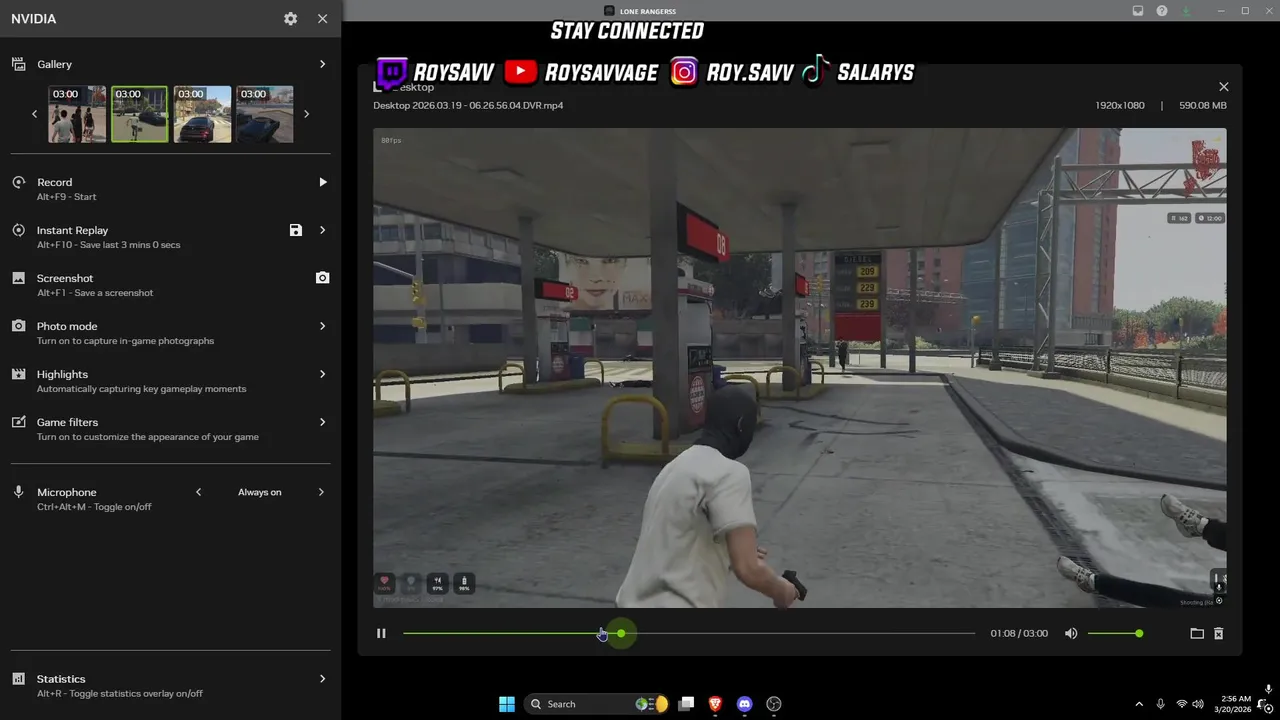Viewport: 1280px width, 720px height.
Task: Open NVIDIA overlay settings gear
Action: tap(290, 19)
